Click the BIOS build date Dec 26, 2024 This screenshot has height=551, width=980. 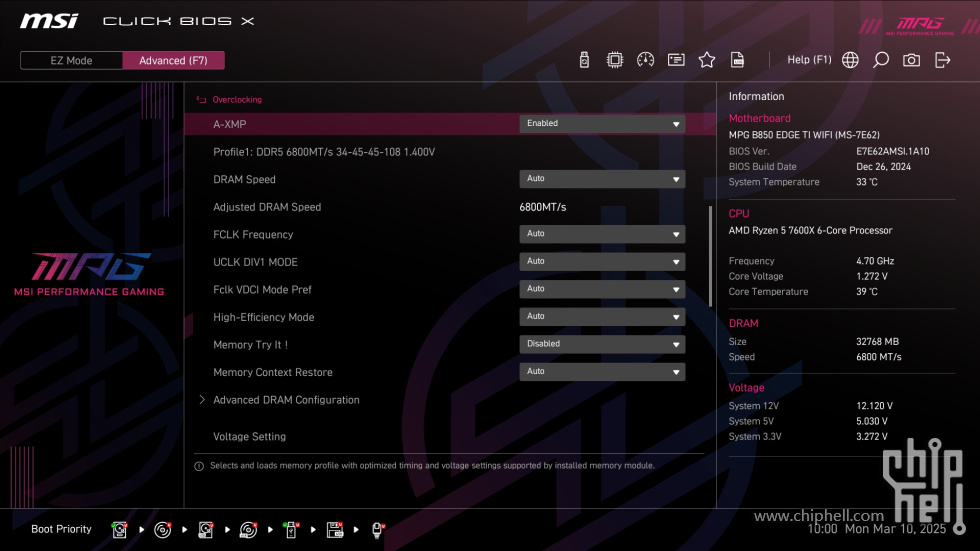[x=883, y=167]
